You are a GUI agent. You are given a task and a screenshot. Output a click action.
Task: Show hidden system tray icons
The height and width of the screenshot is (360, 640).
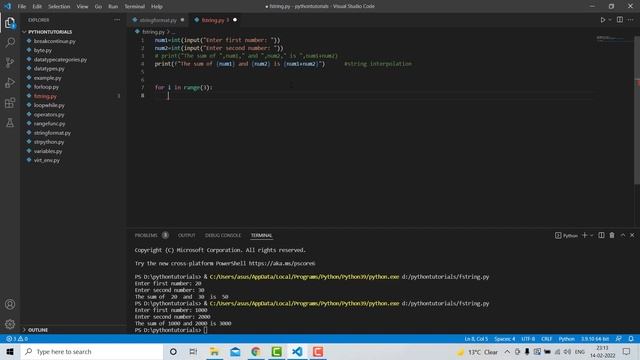(x=507, y=351)
